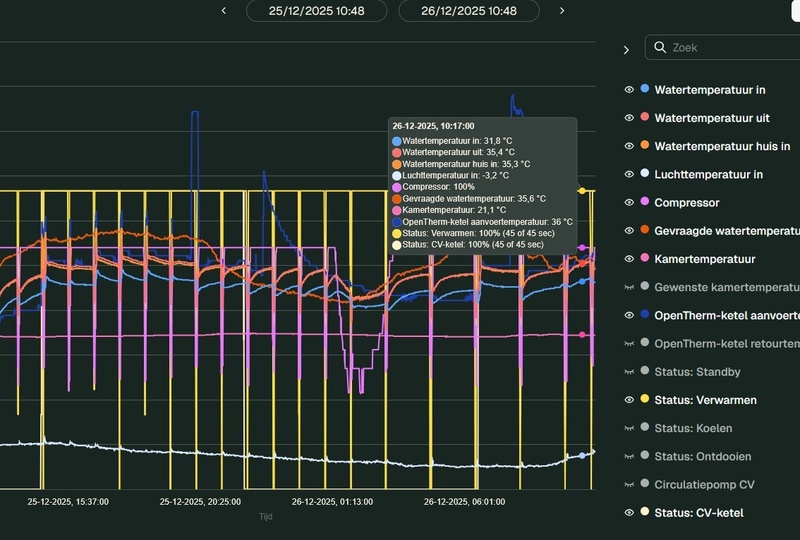Screen dimensions: 800x540
Task: Click hidden-eye icon for Circulatiepomp CV
Action: point(629,485)
